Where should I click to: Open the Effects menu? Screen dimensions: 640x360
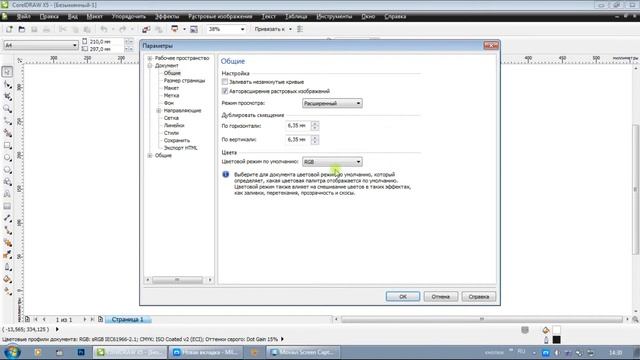tap(167, 16)
